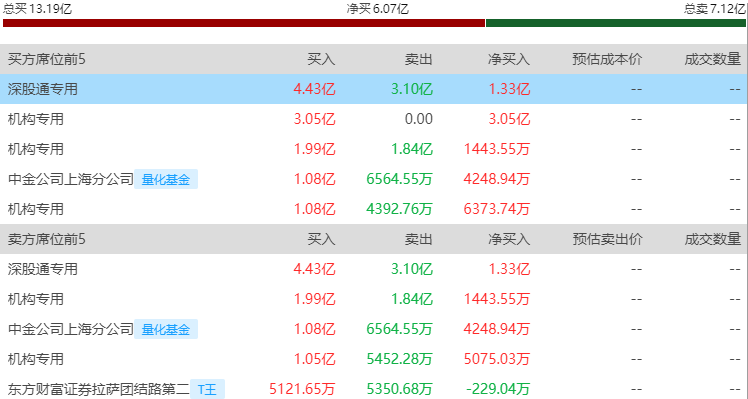The height and width of the screenshot is (399, 748).
Task: Click the 量化基金 tag in buyer list
Action: coord(166,179)
